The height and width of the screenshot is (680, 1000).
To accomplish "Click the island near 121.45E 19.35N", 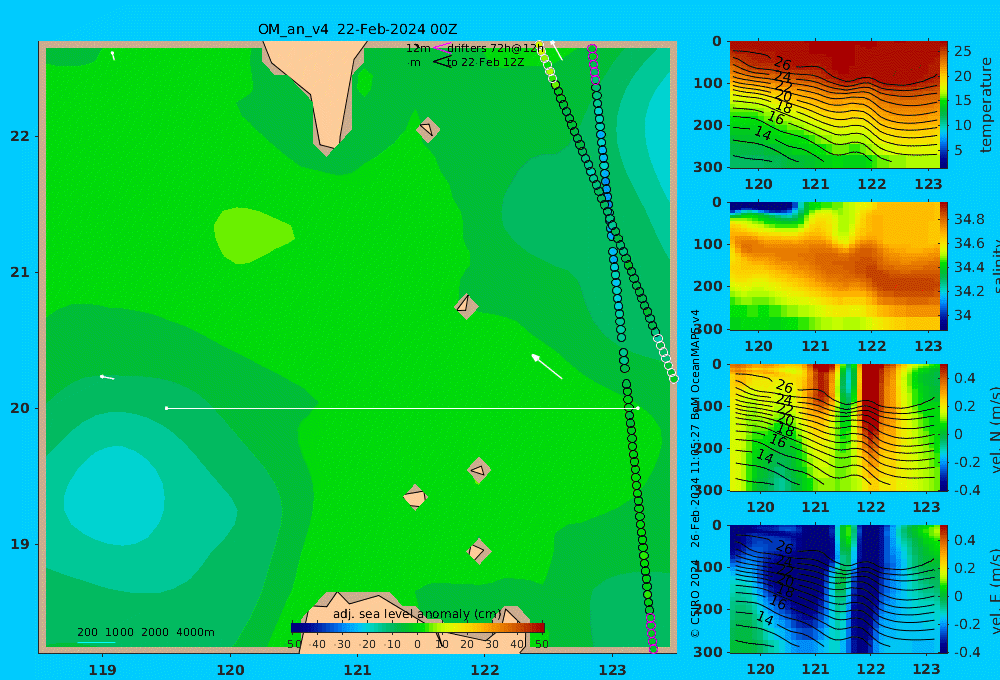I will [x=415, y=496].
